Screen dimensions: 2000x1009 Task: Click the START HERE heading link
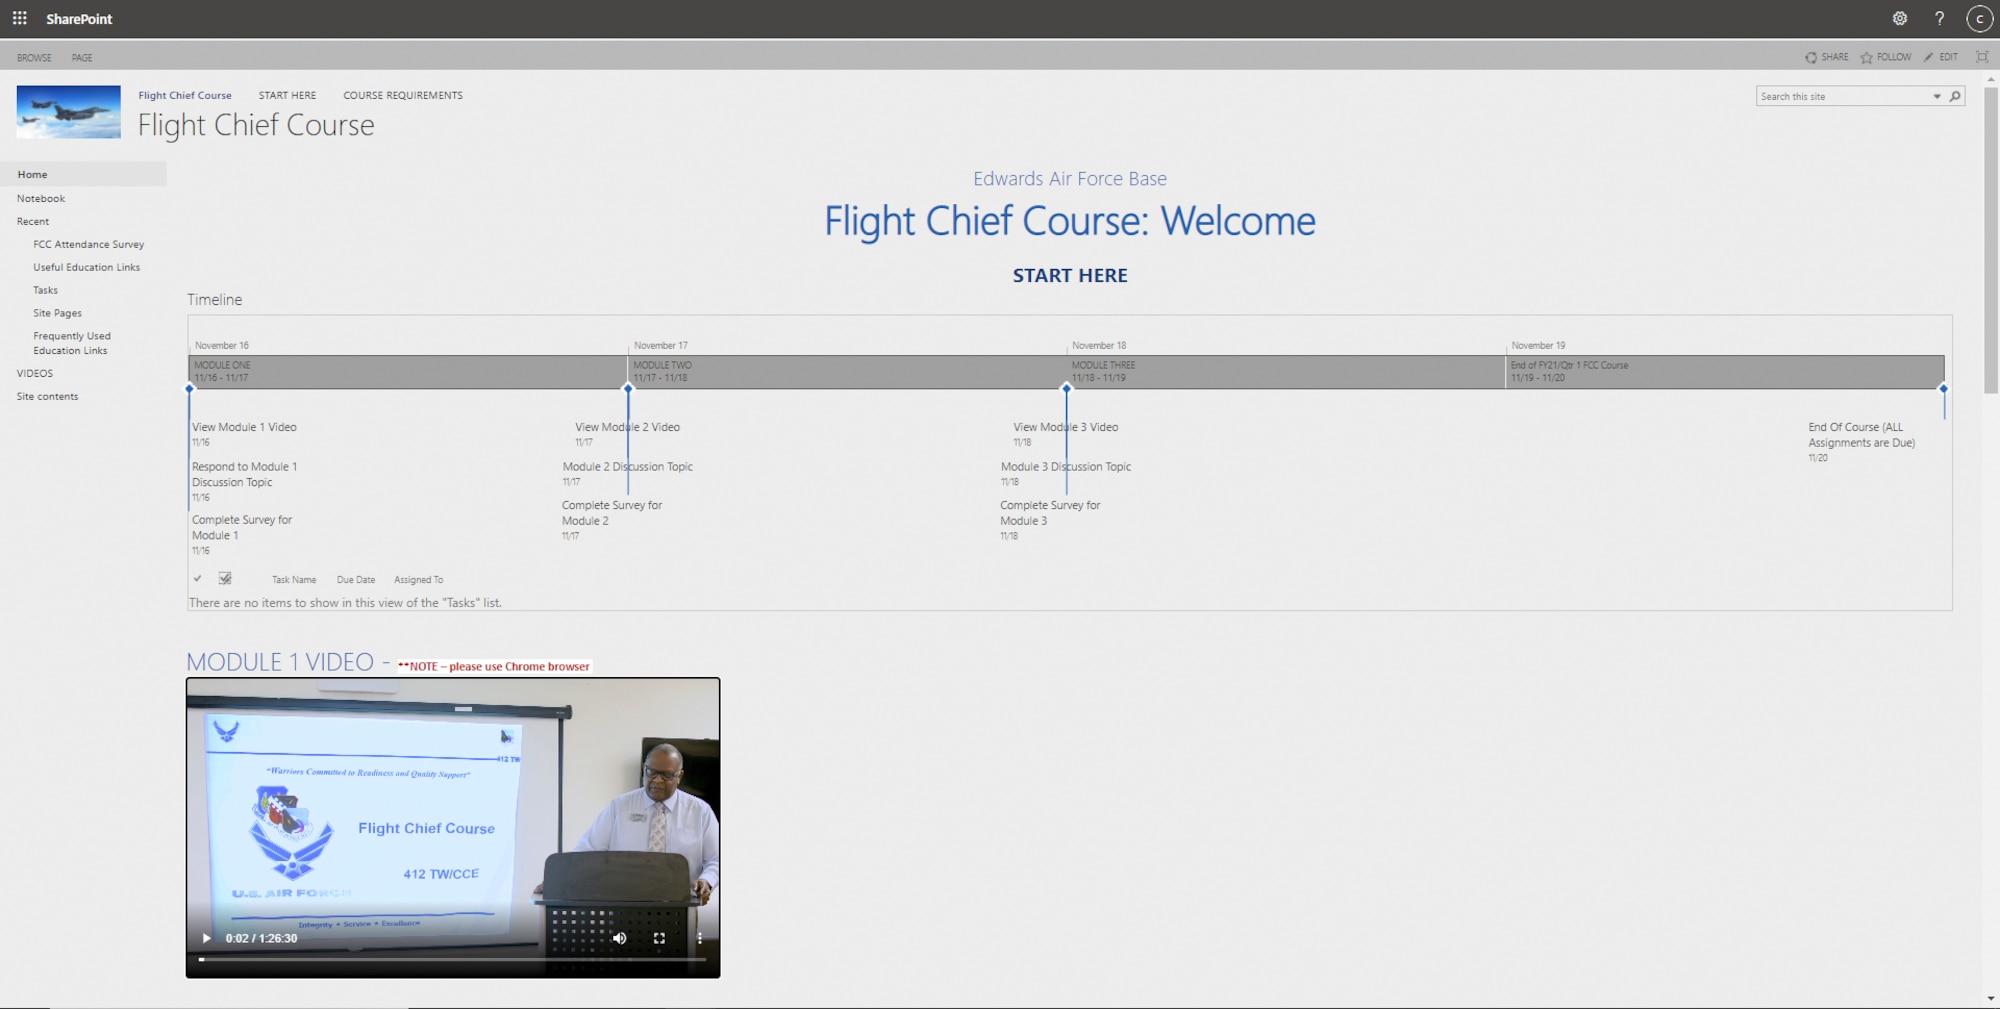click(1069, 275)
